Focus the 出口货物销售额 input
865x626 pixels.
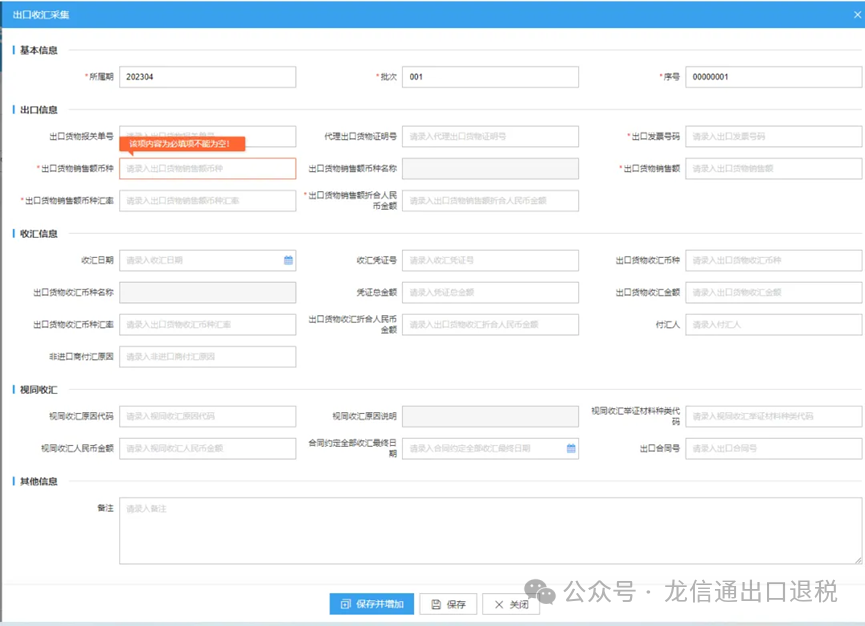click(x=773, y=168)
